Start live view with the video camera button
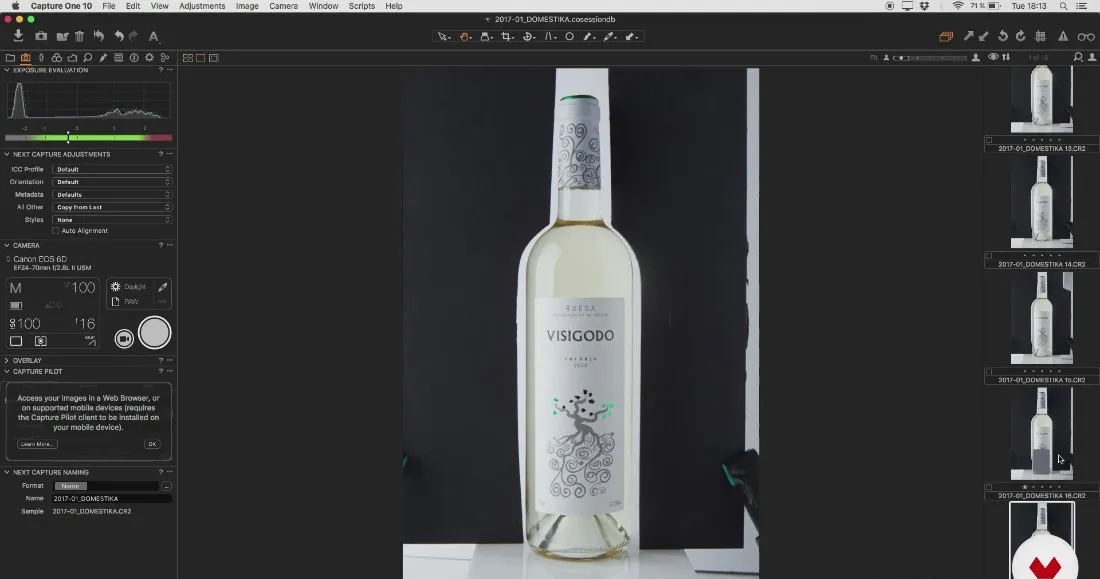This screenshot has width=1100, height=579. point(124,339)
